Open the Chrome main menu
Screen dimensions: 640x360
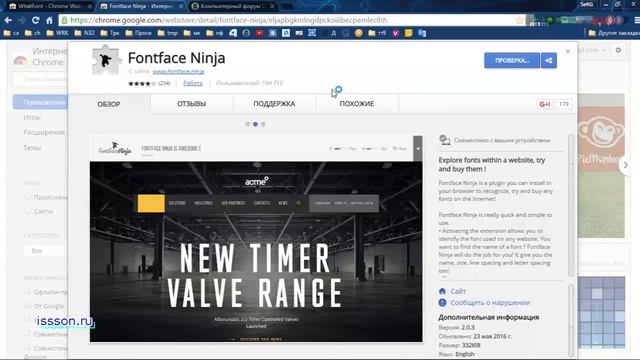tap(637, 20)
